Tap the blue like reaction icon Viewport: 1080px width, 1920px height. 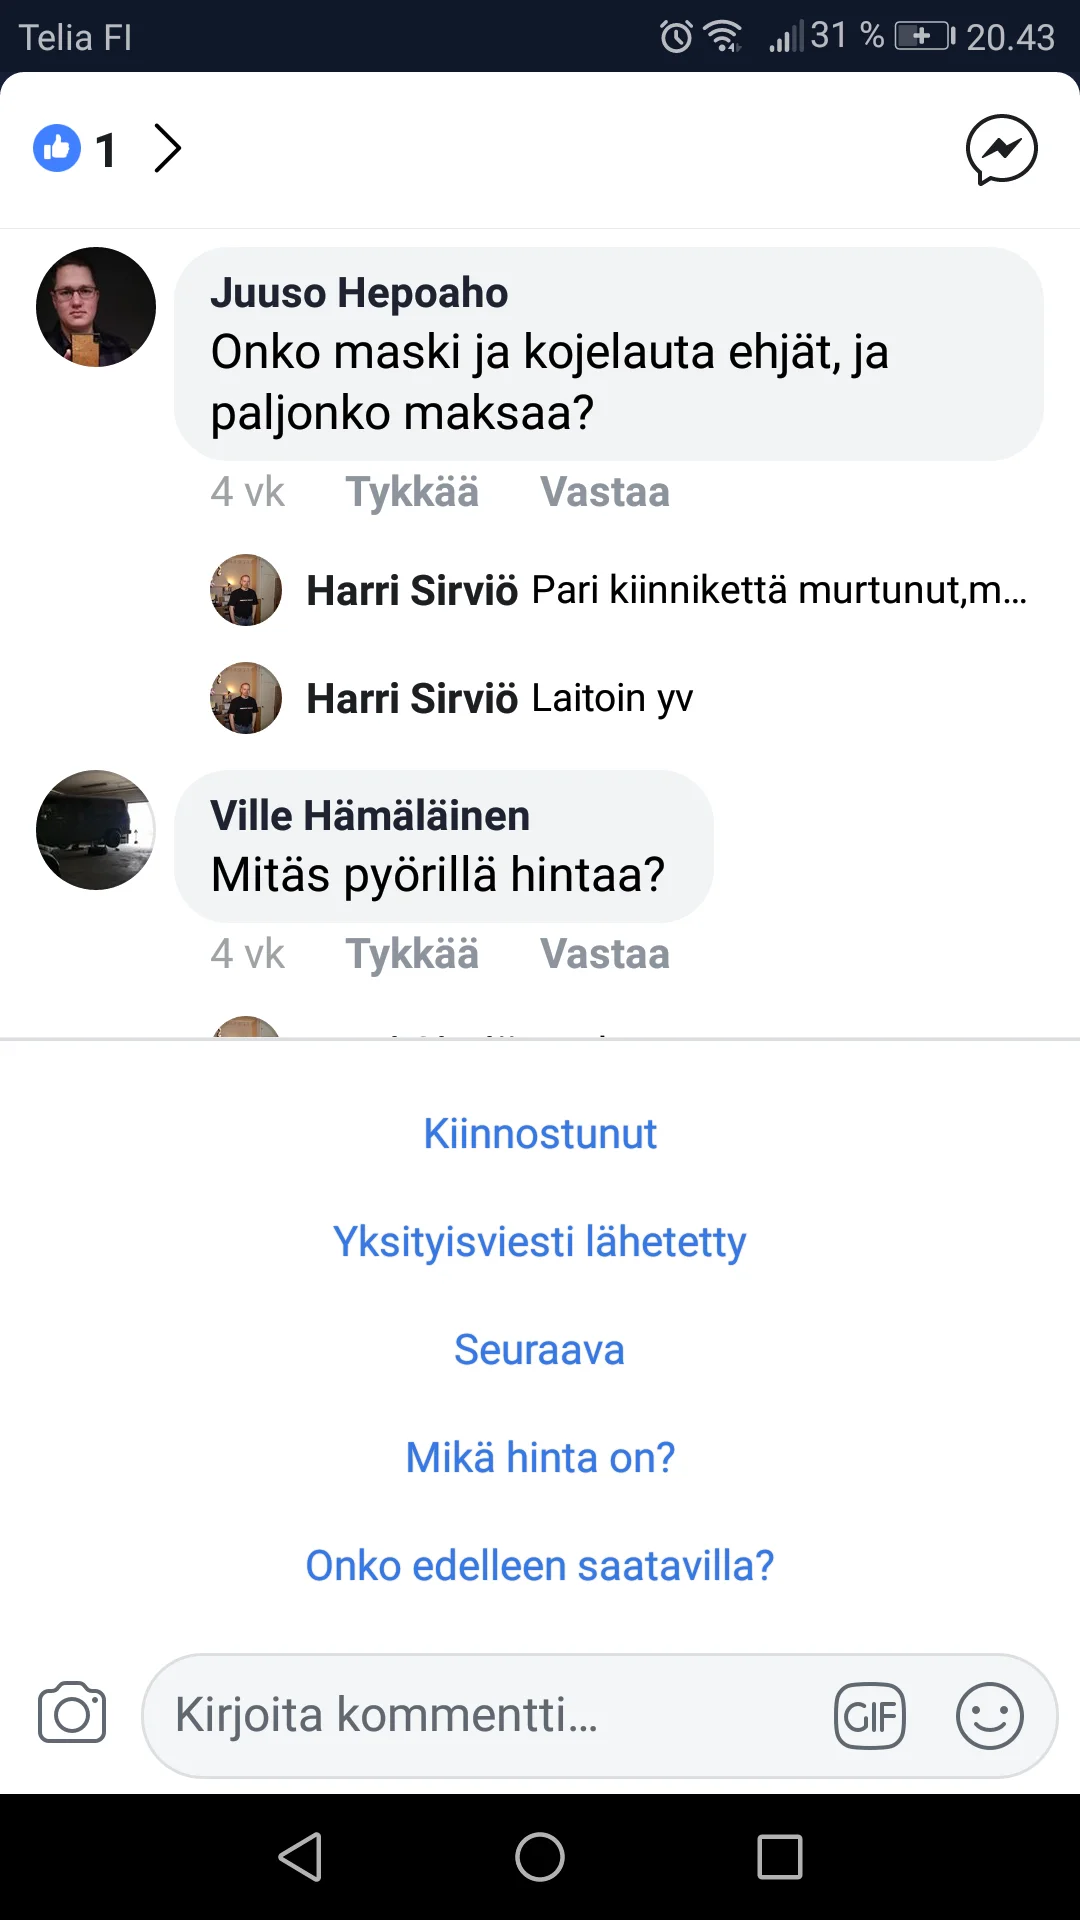tap(57, 149)
